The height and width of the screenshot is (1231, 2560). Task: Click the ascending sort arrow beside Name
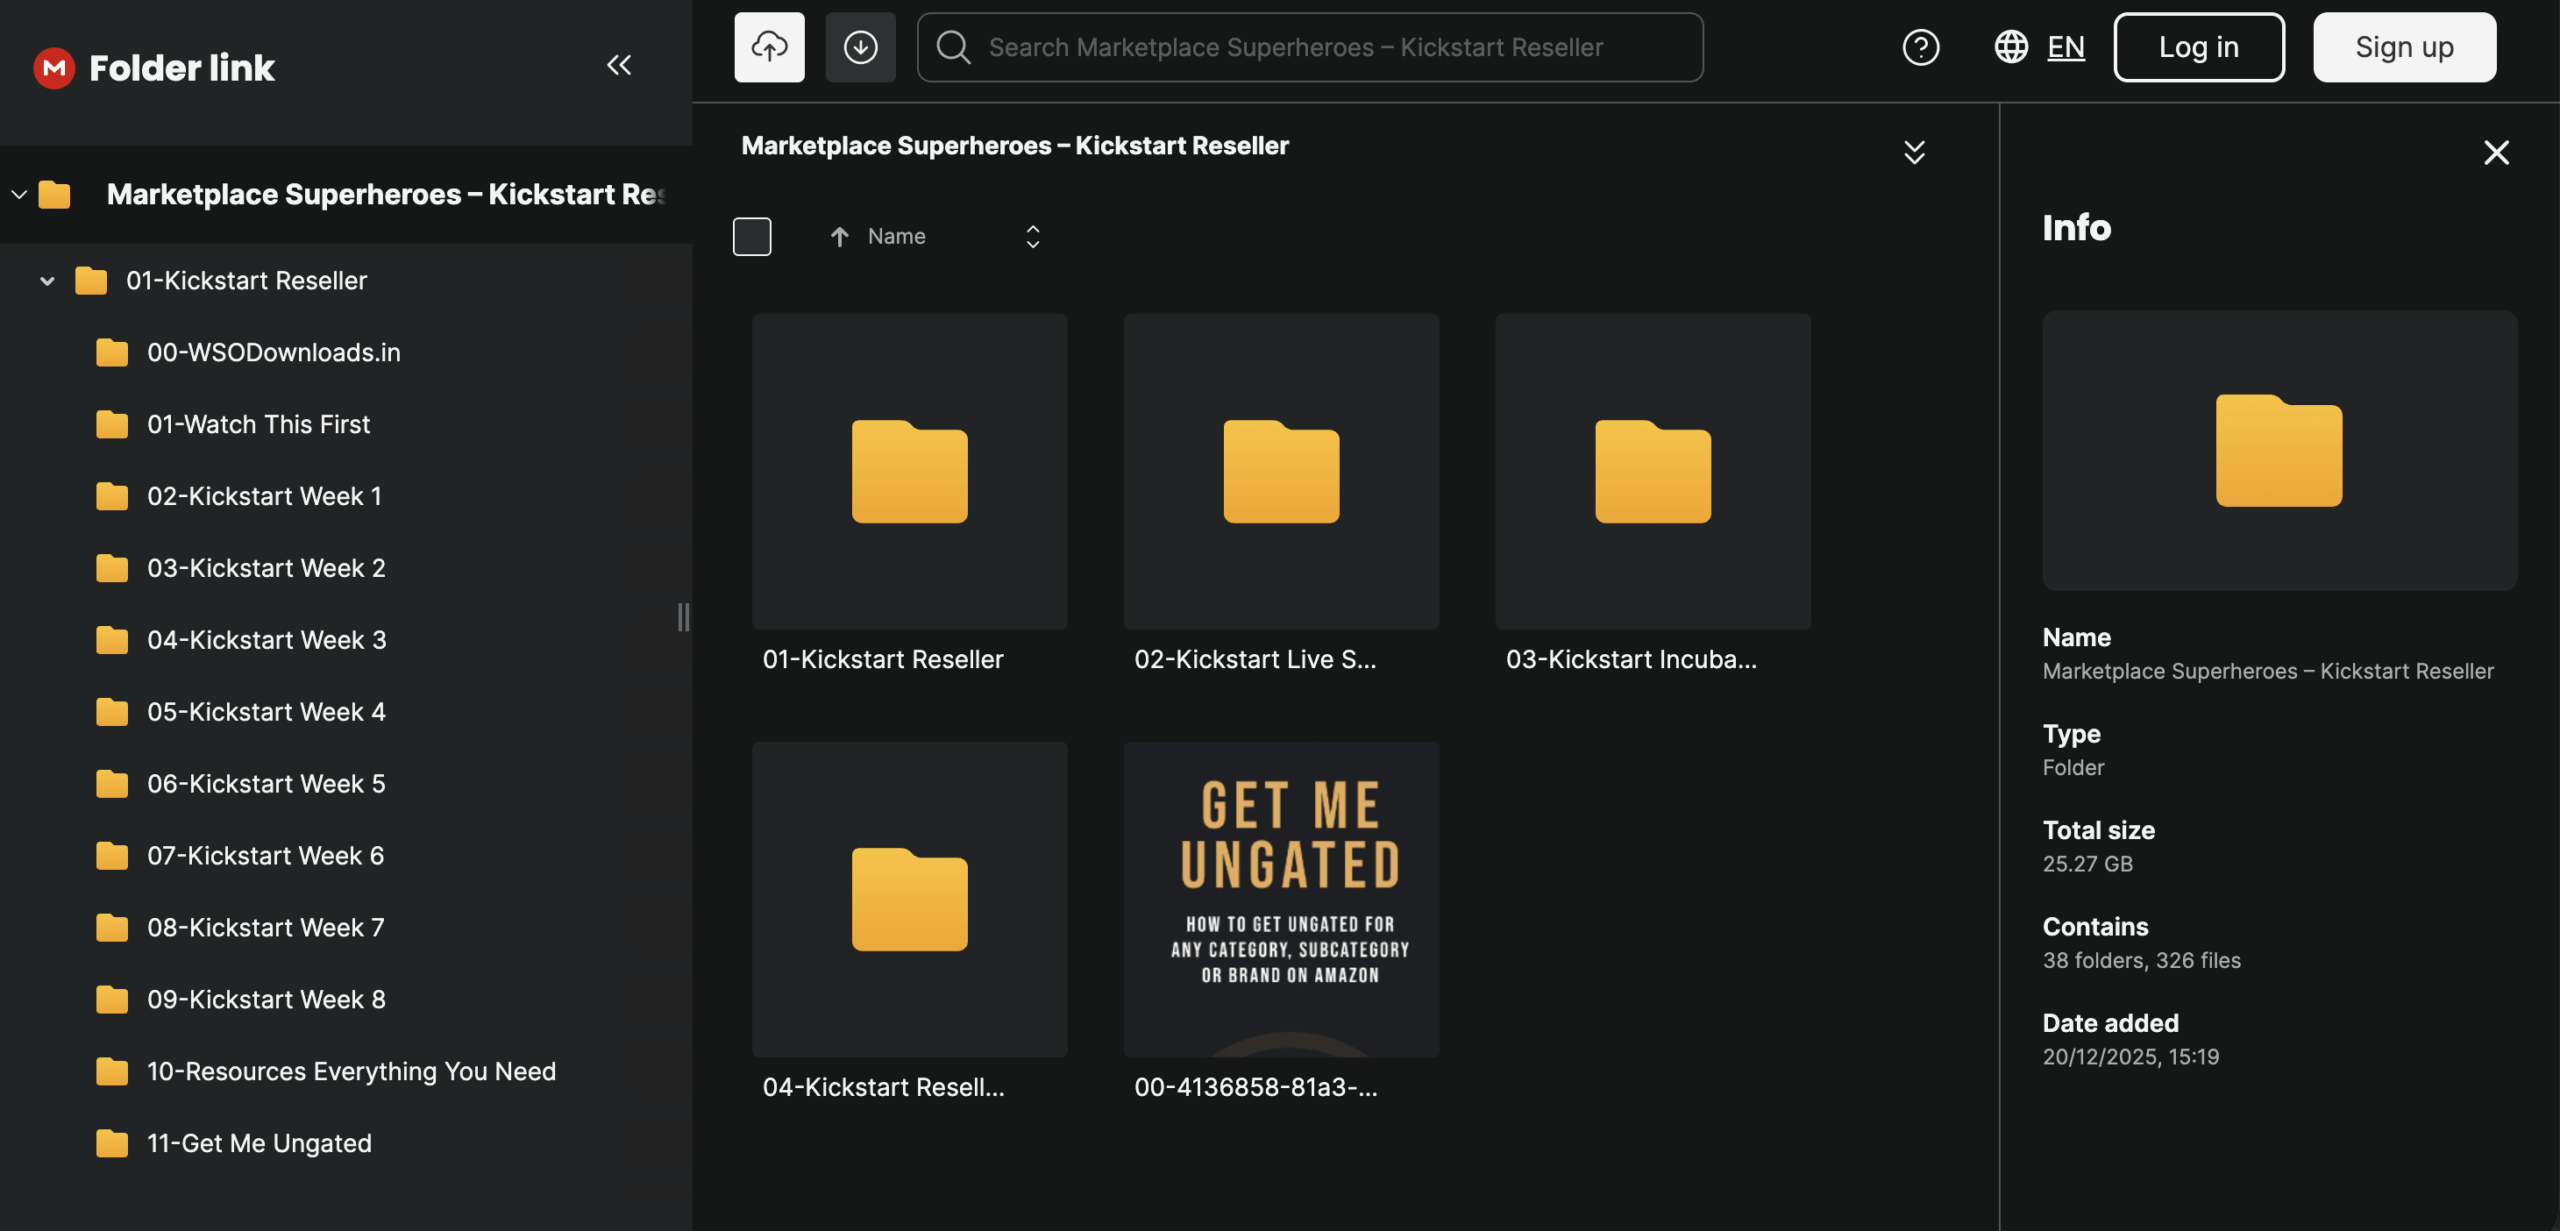click(x=839, y=237)
